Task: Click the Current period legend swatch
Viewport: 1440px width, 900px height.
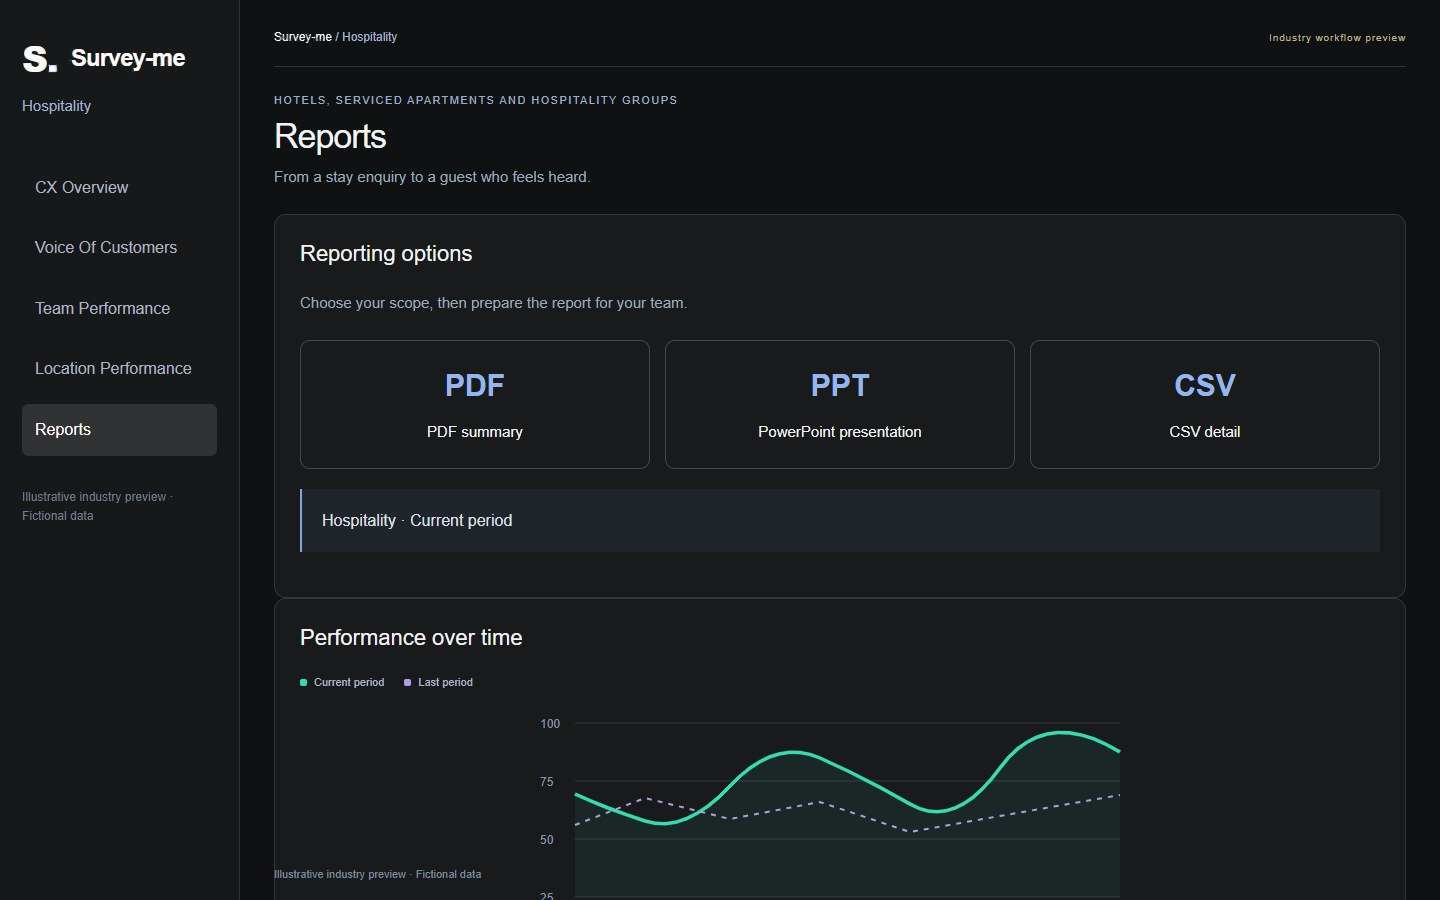Action: point(303,683)
